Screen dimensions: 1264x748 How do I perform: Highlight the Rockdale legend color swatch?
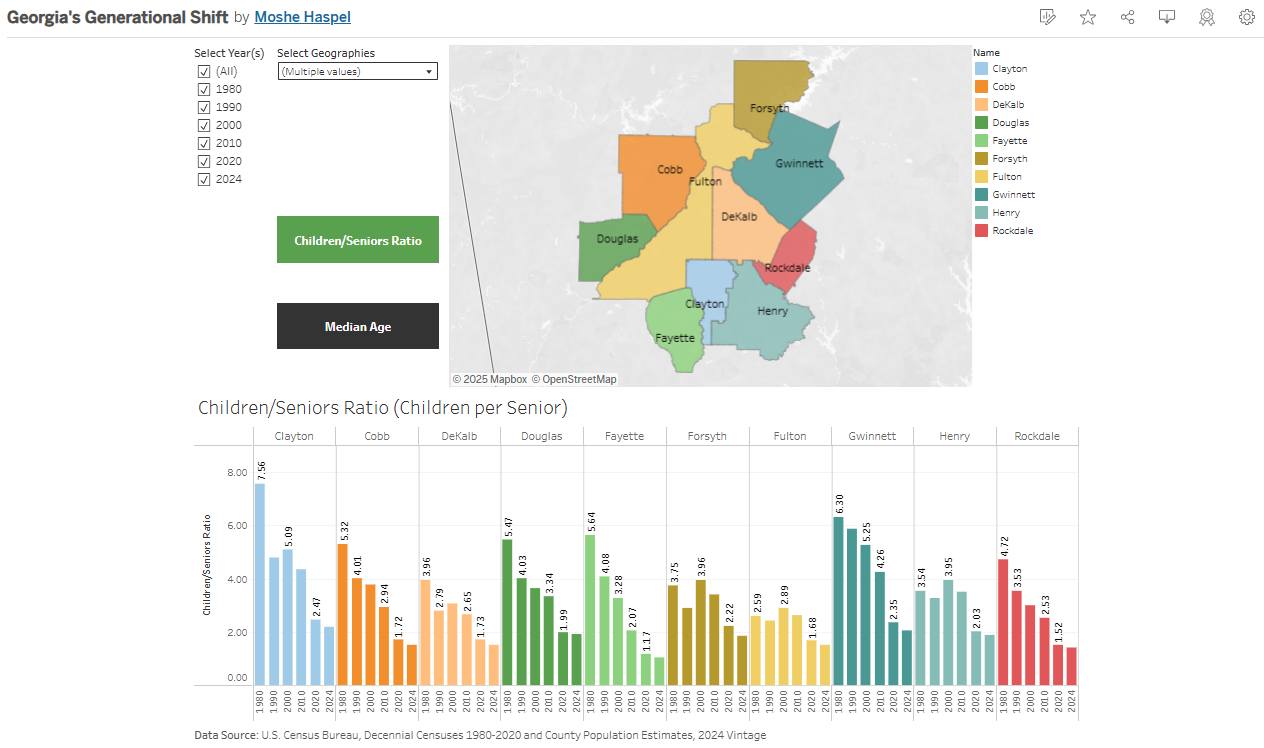(x=981, y=231)
